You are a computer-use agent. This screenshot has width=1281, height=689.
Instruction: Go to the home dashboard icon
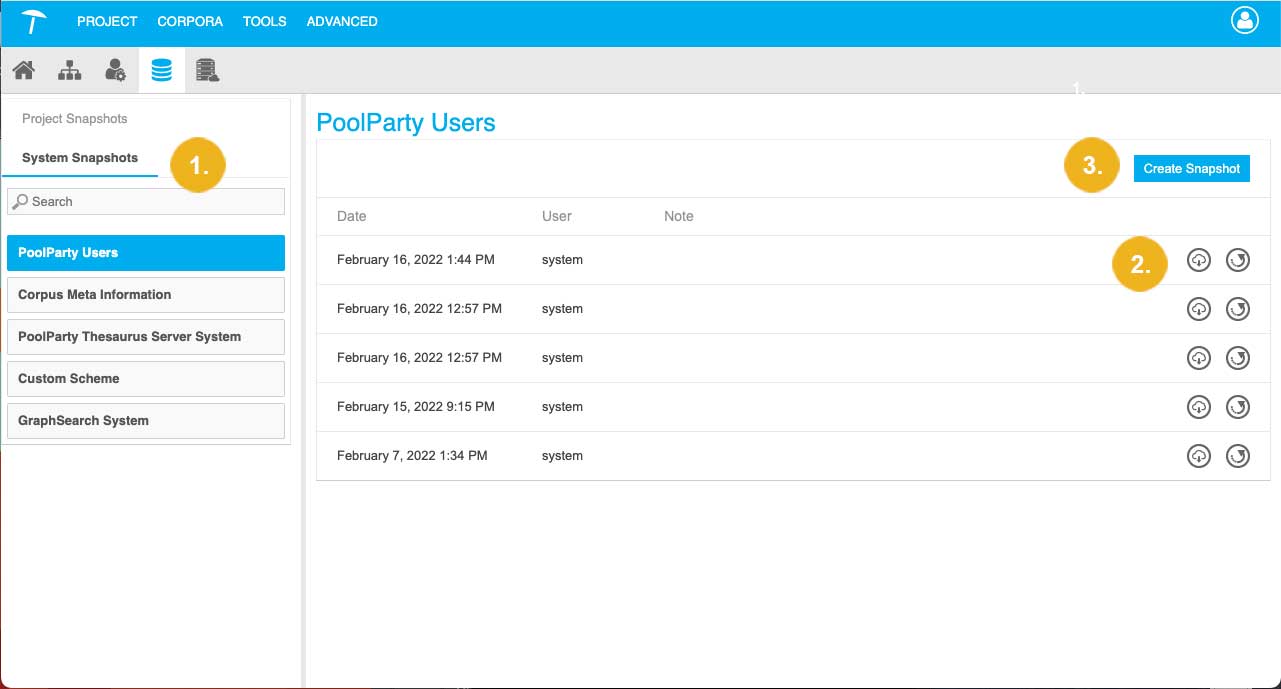pyautogui.click(x=24, y=71)
